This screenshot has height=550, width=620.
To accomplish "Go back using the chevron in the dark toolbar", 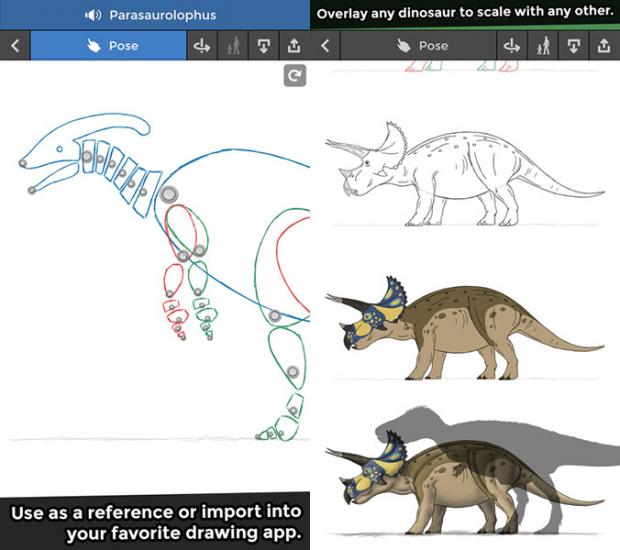I will 325,46.
